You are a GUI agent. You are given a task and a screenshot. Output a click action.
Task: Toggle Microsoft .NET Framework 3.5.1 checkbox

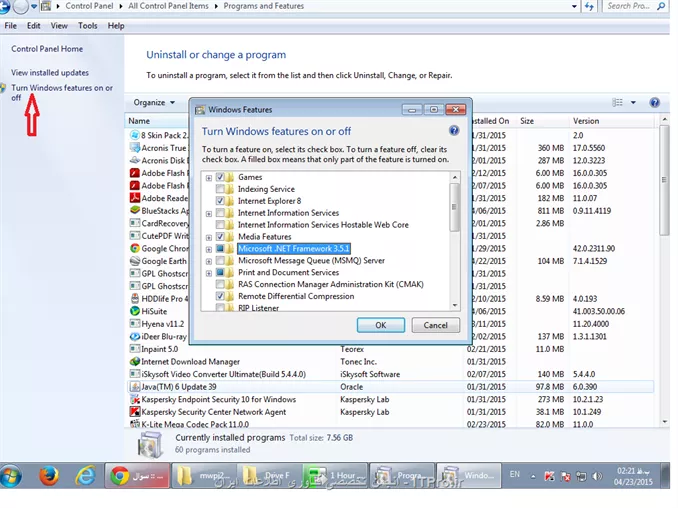click(220, 249)
